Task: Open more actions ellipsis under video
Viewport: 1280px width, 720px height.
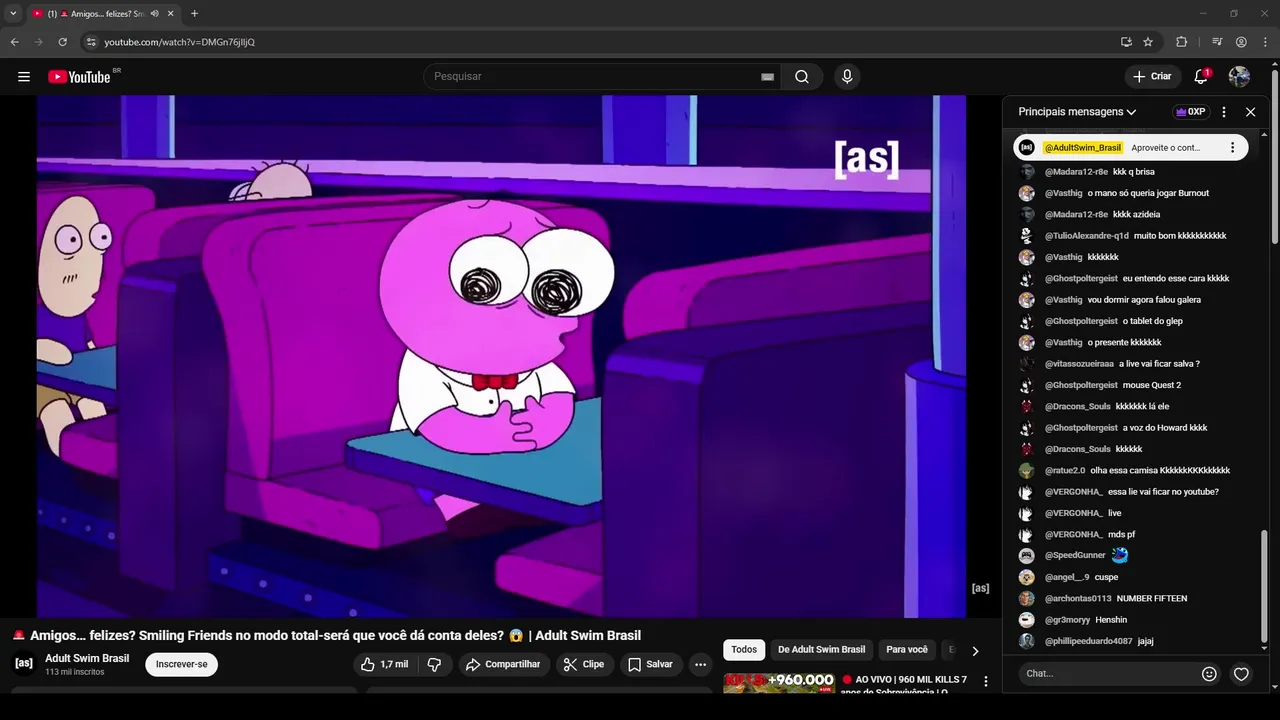Action: point(700,664)
